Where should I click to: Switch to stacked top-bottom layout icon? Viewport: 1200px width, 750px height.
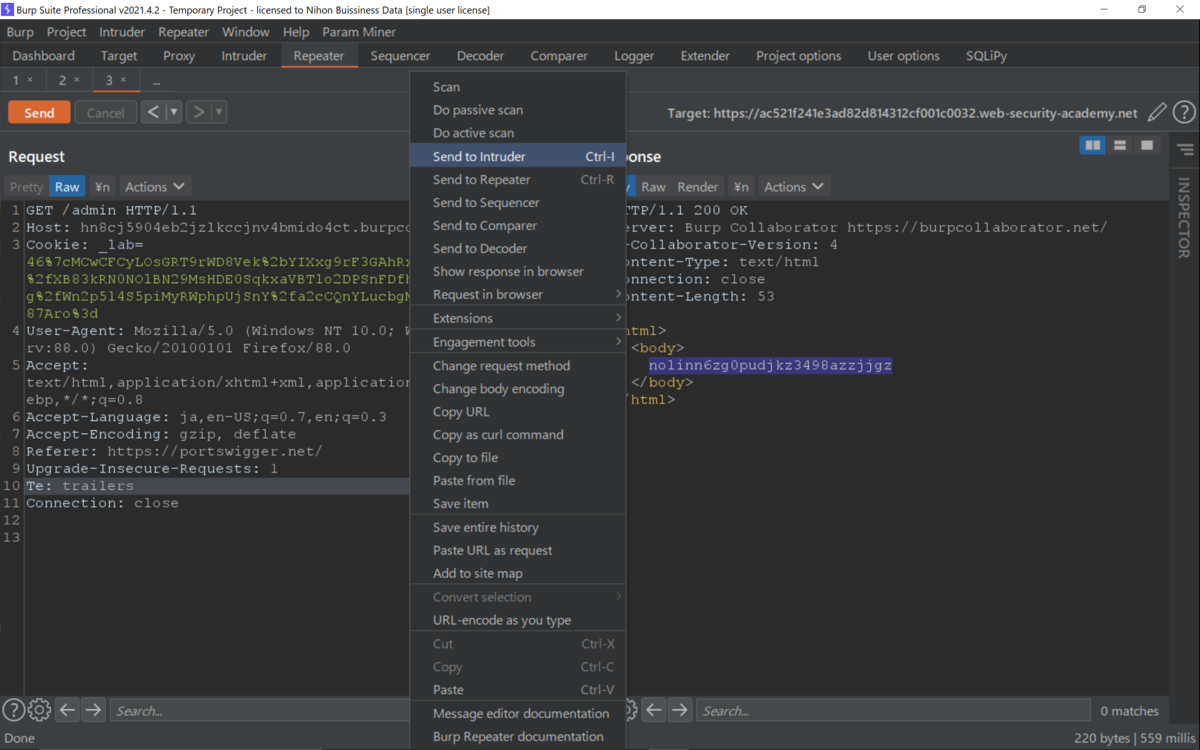tap(1120, 146)
